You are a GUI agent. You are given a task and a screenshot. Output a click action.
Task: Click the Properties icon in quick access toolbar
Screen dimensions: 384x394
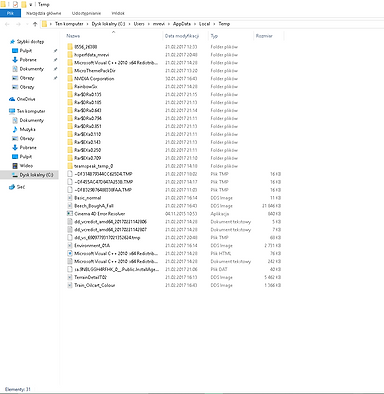(x=15, y=4)
